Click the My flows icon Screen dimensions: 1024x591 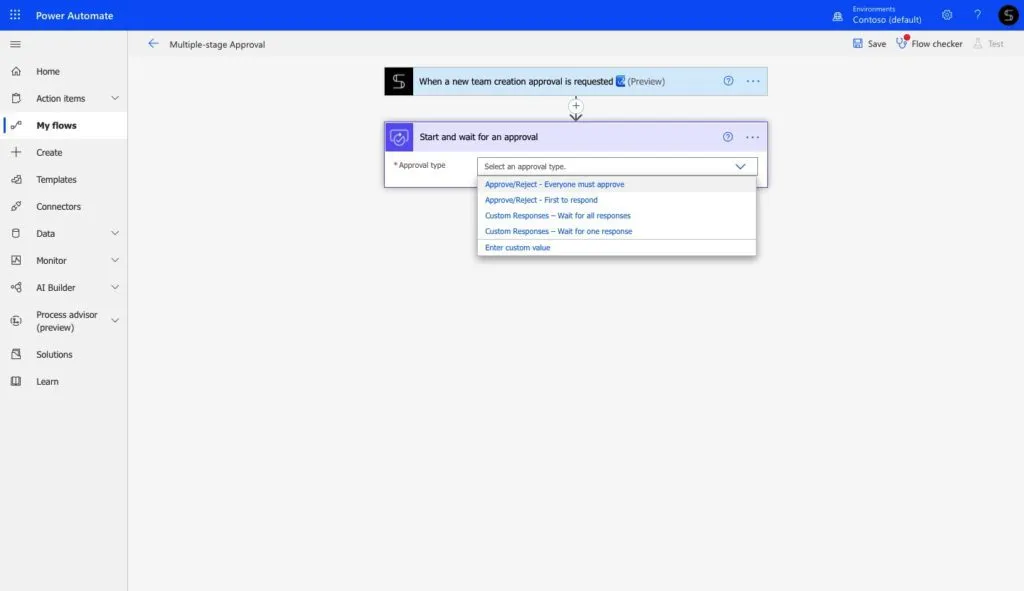[16, 125]
